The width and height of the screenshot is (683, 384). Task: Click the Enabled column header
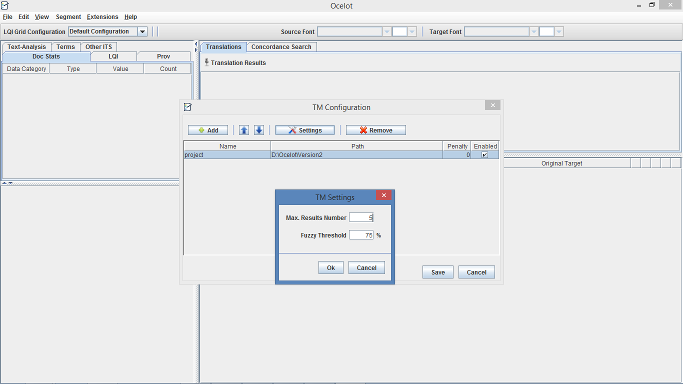point(485,146)
